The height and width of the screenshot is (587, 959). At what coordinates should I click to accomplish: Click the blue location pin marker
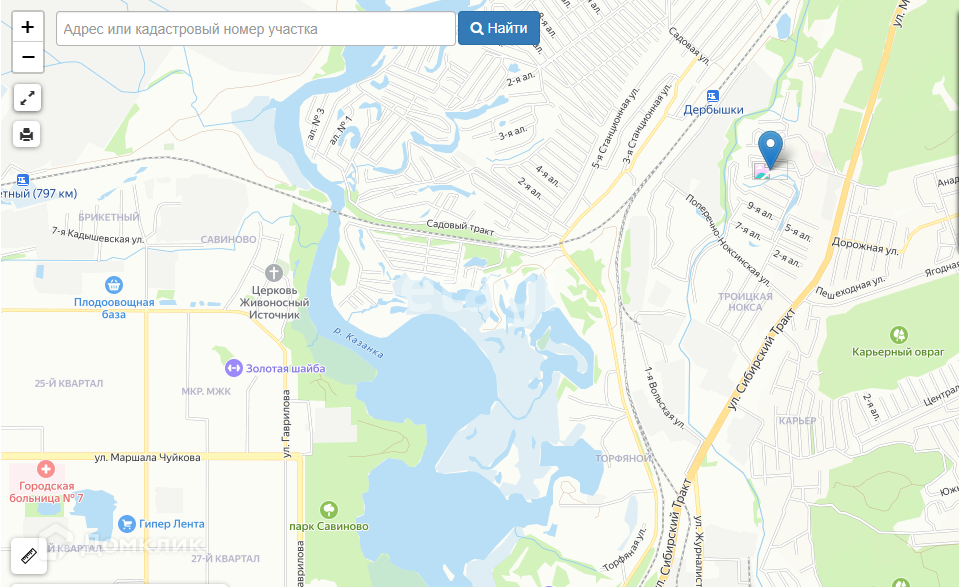(770, 149)
